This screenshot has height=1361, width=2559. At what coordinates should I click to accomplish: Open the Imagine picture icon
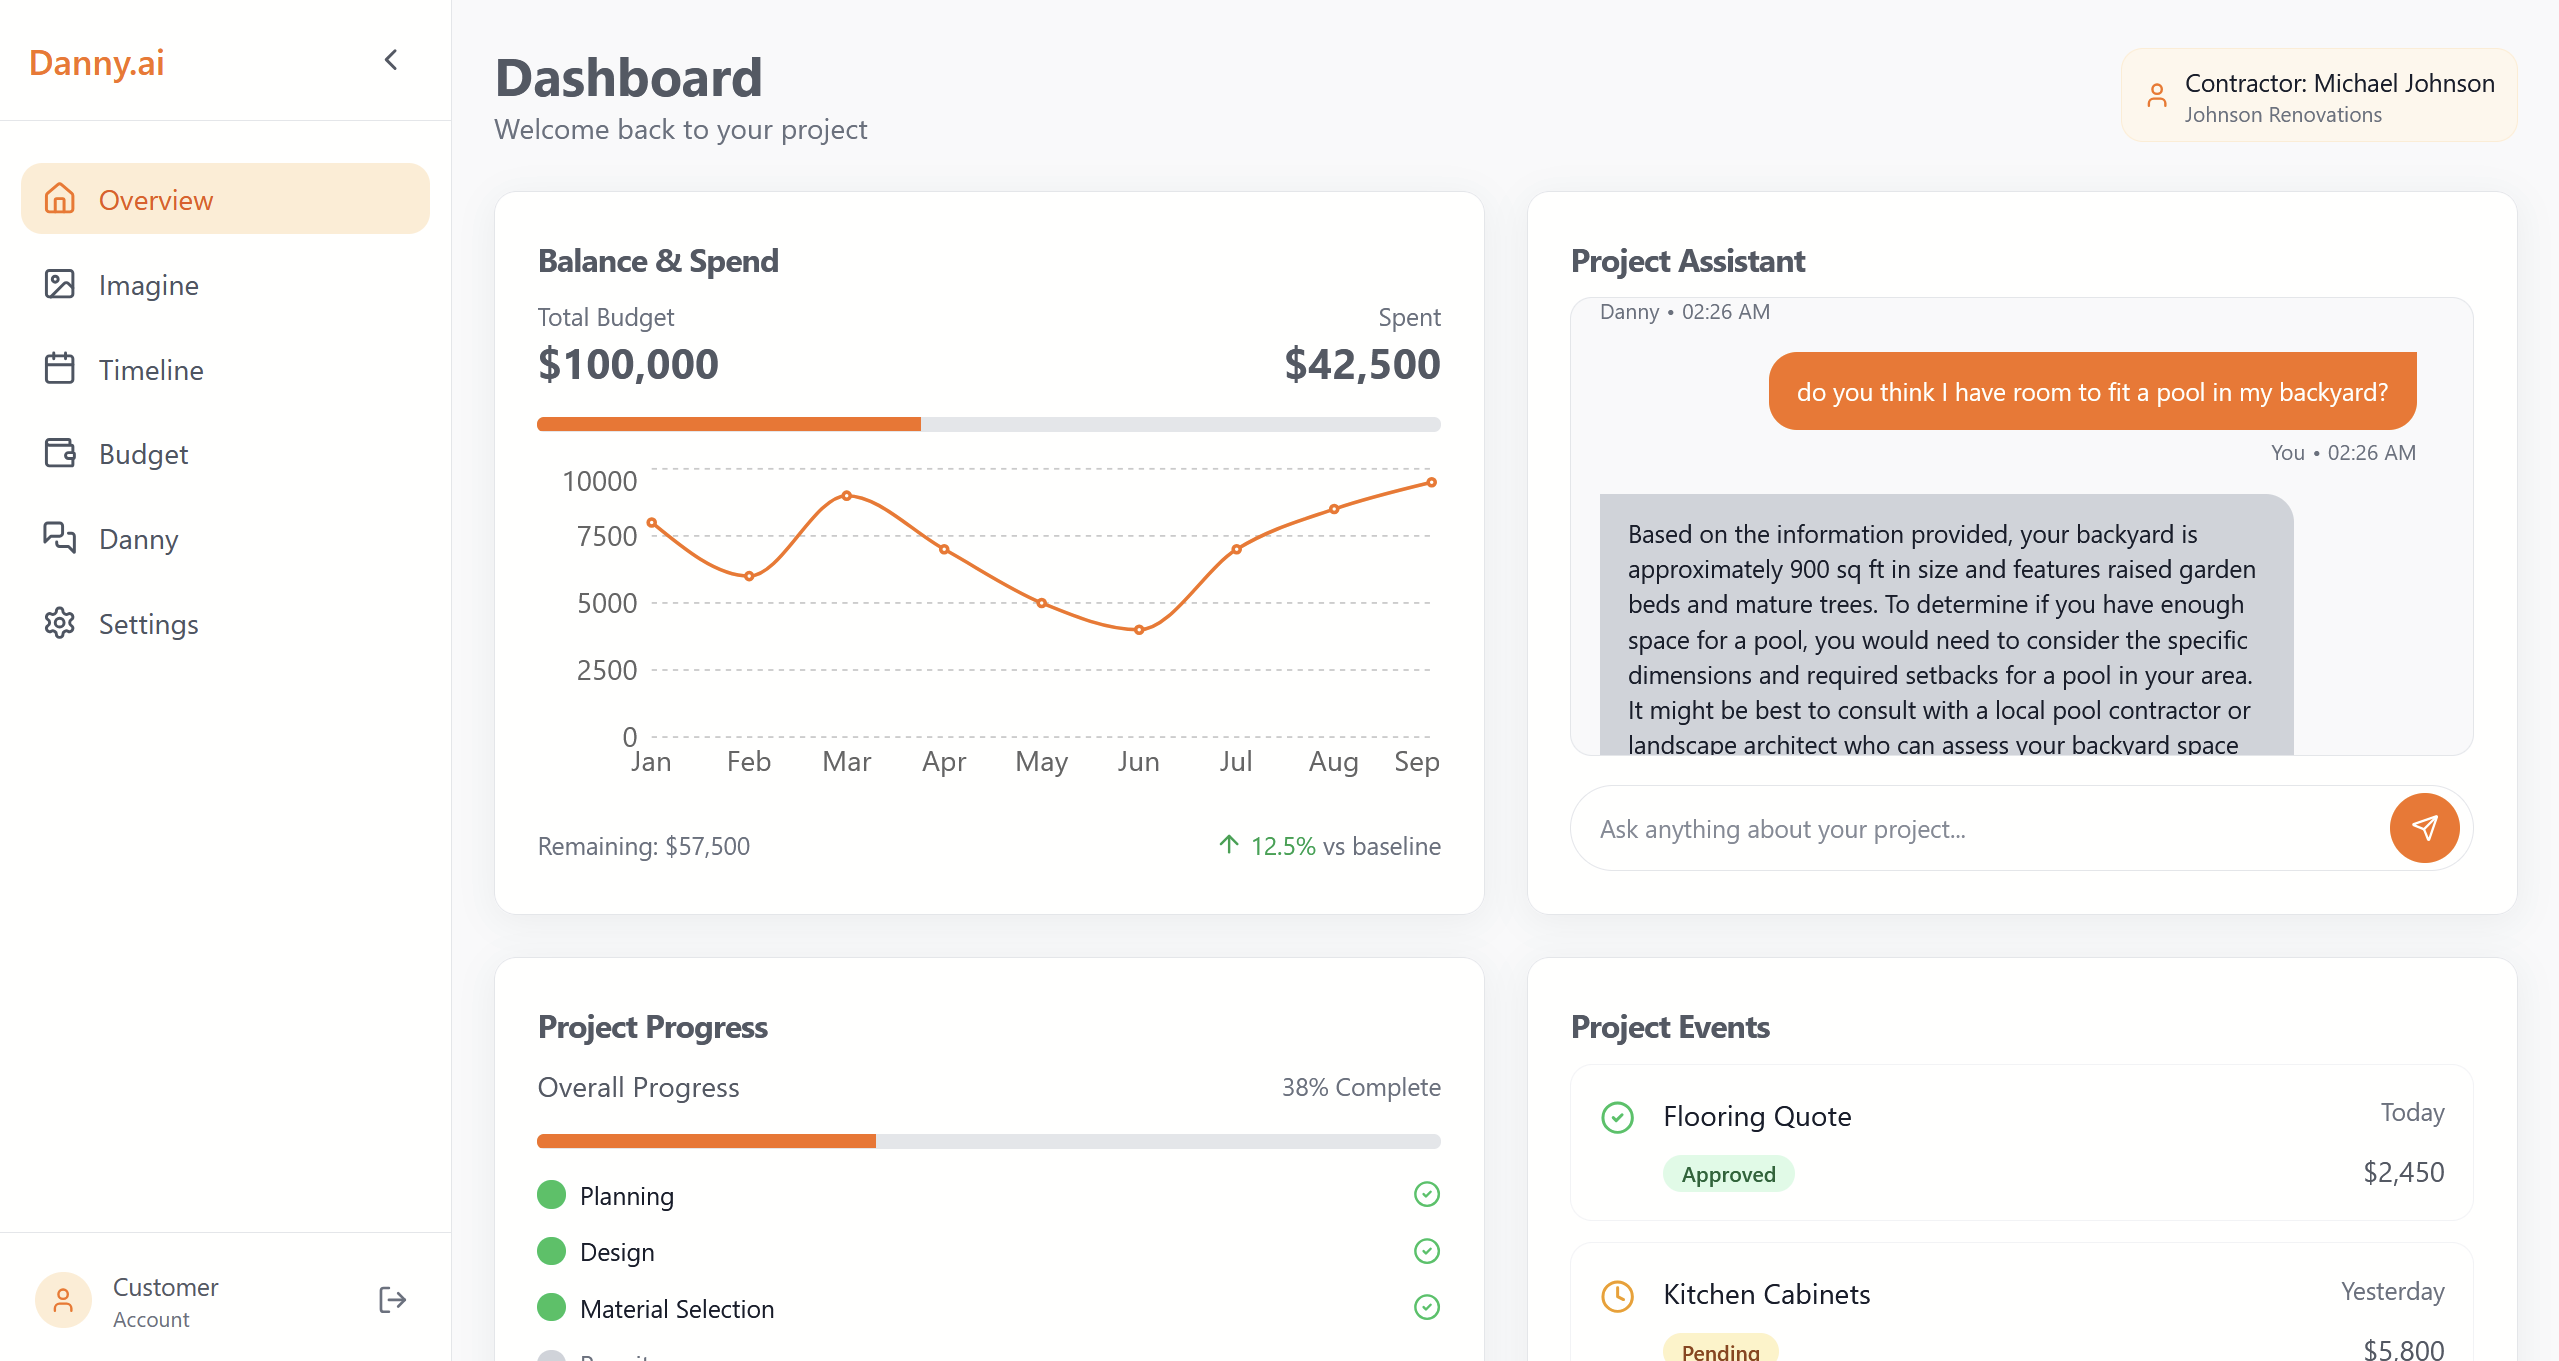click(x=60, y=284)
